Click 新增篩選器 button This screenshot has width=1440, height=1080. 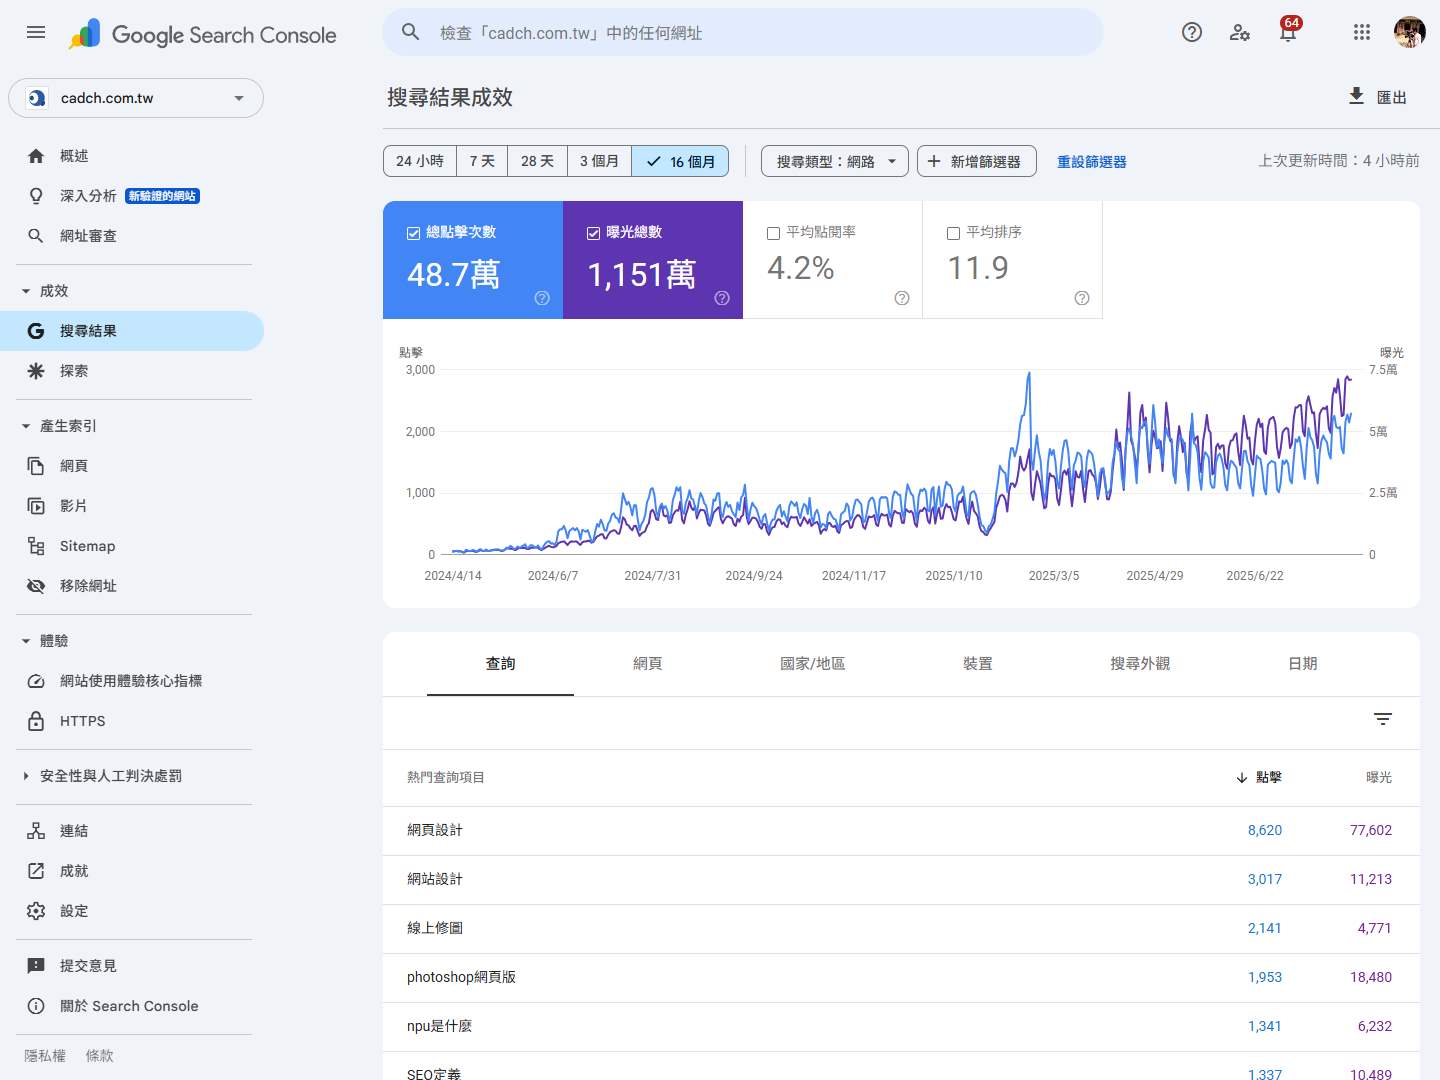(976, 161)
